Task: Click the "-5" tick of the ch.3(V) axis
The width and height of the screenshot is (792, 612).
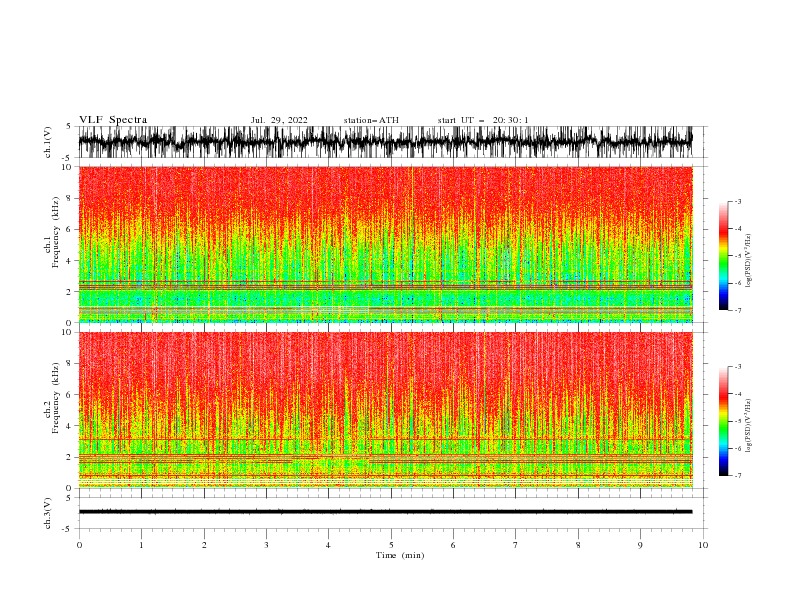Action: click(x=68, y=529)
